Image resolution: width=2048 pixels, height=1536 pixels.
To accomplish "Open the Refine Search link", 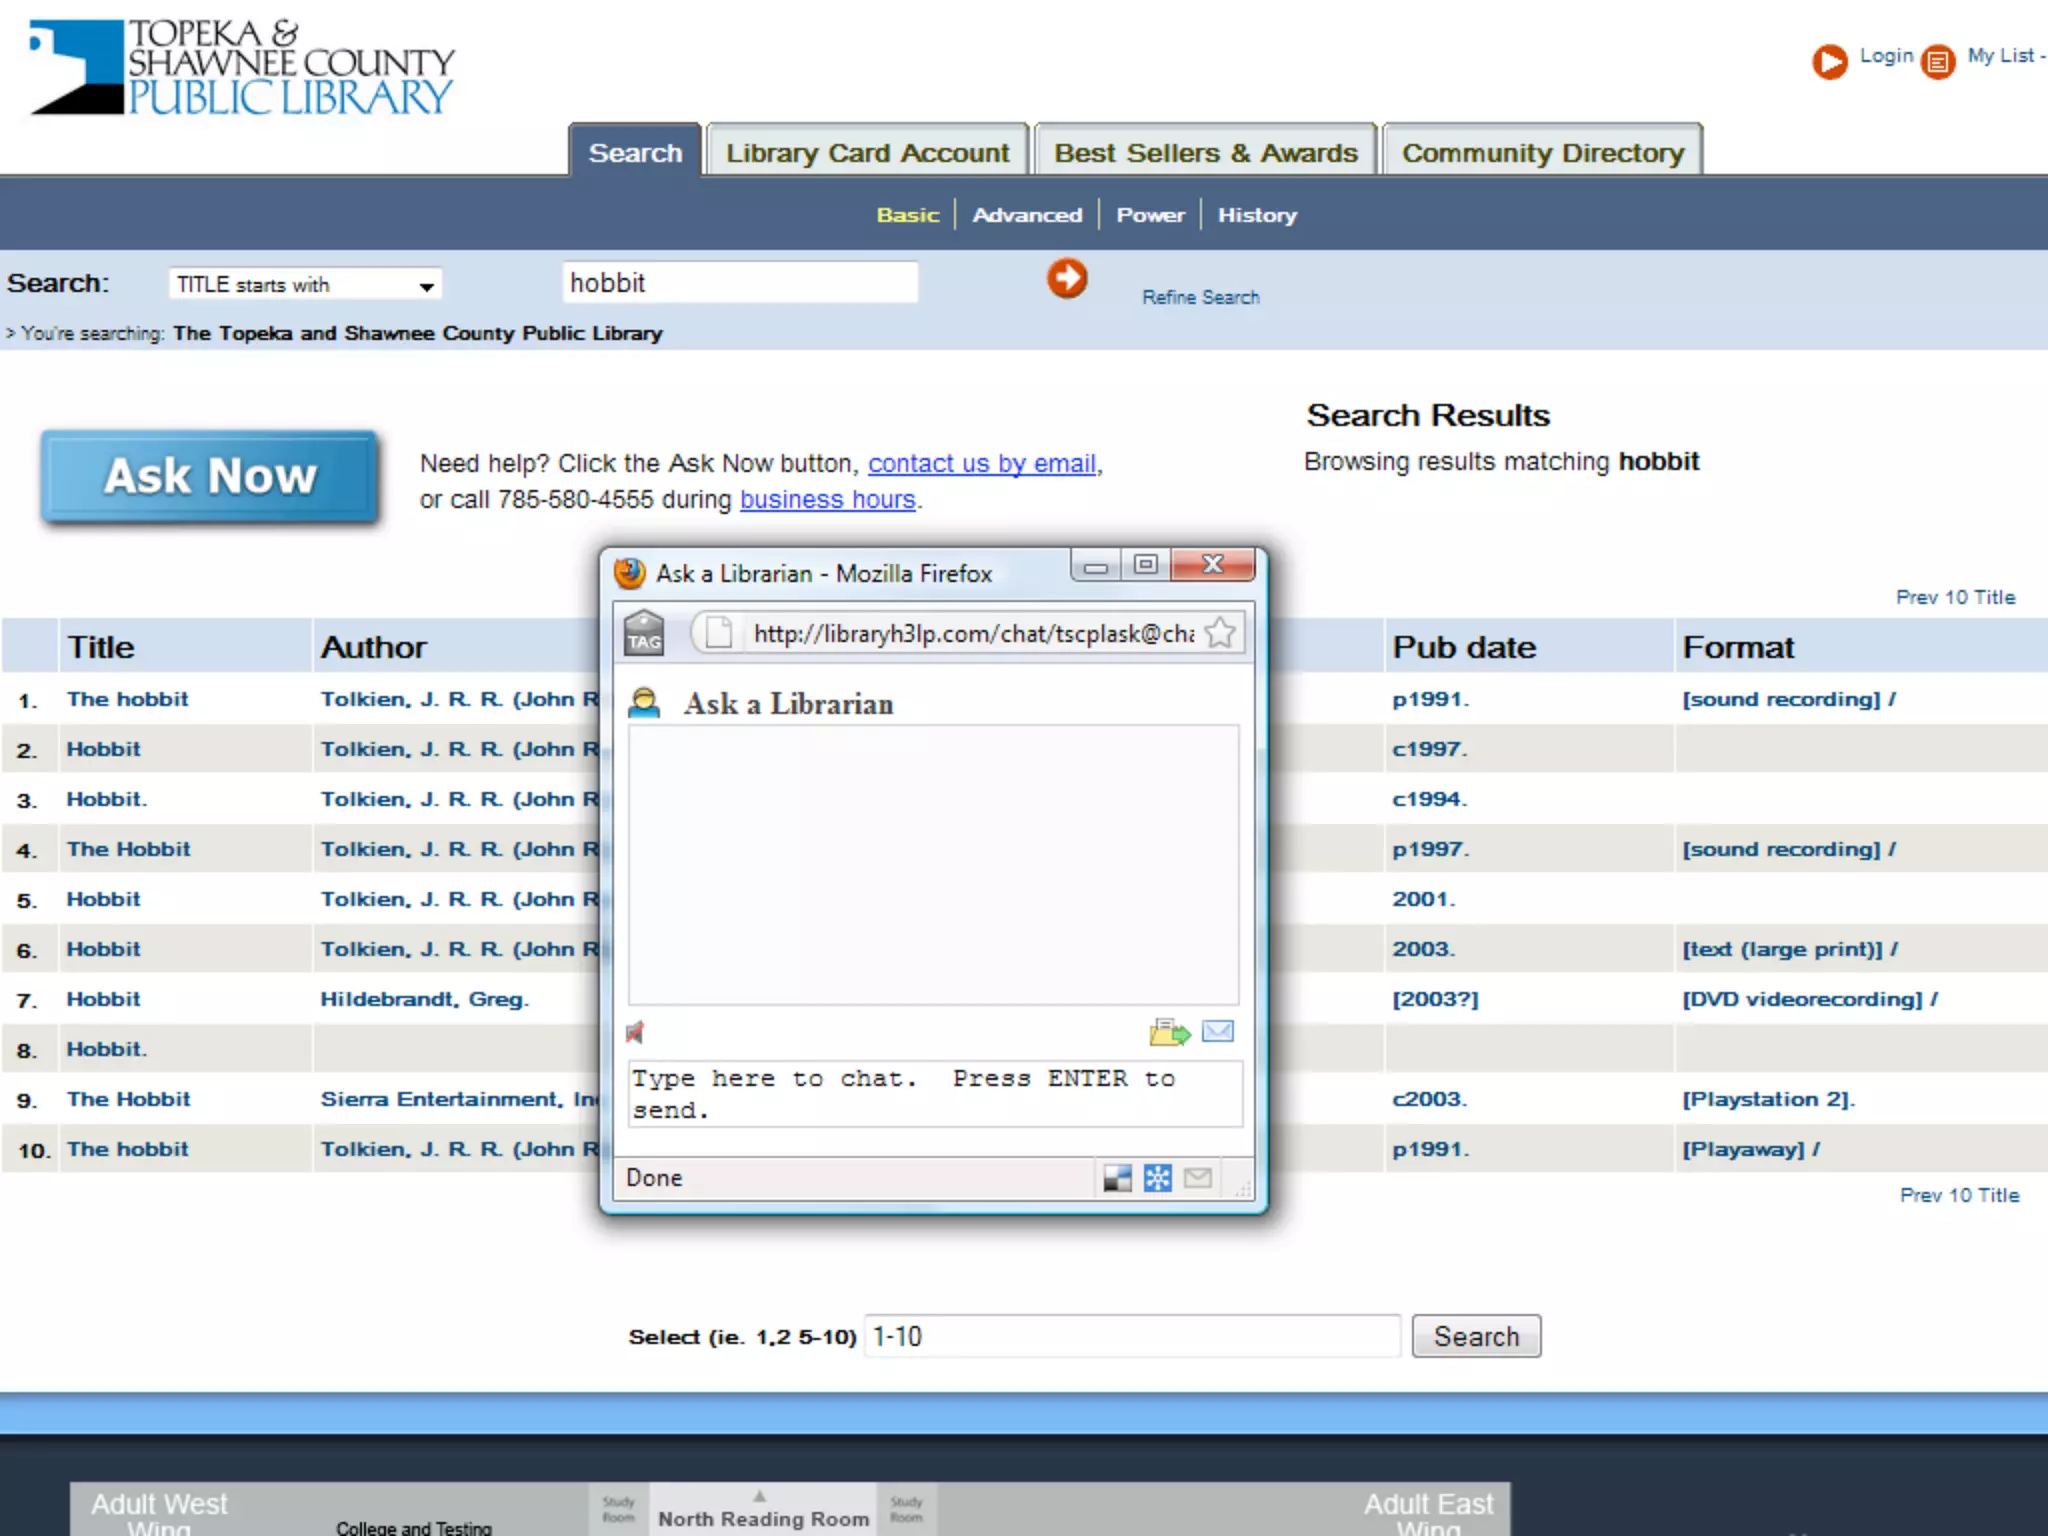I will pos(1200,298).
